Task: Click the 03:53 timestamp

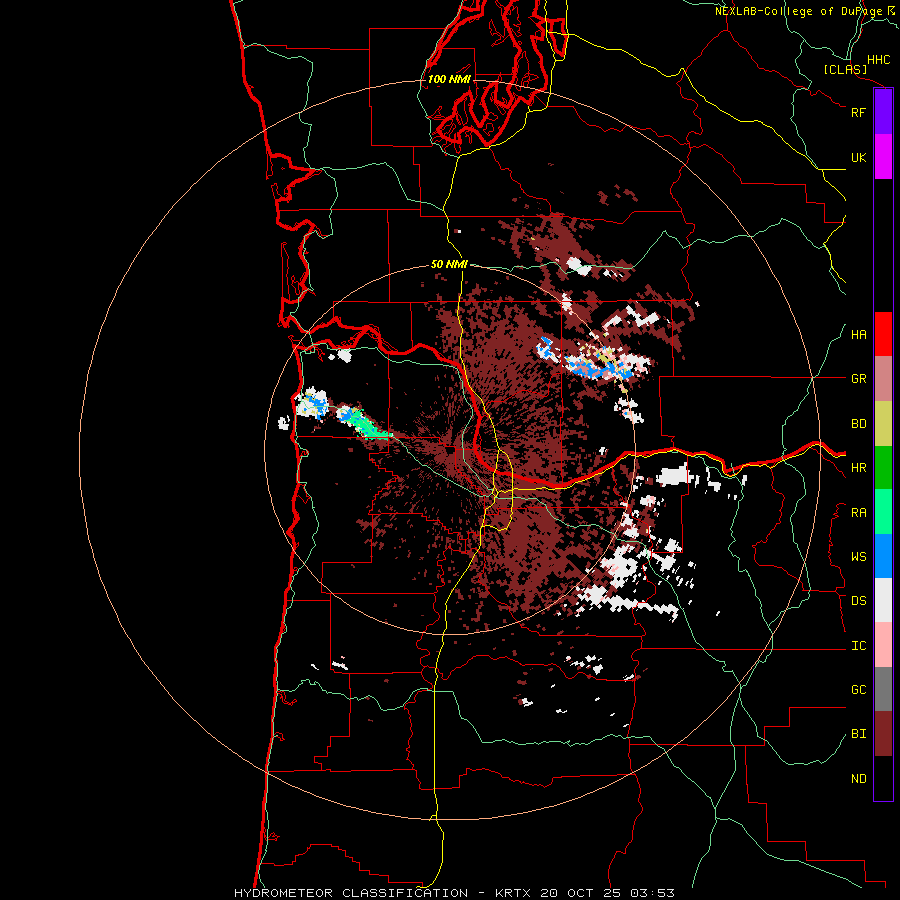Action: (651, 893)
